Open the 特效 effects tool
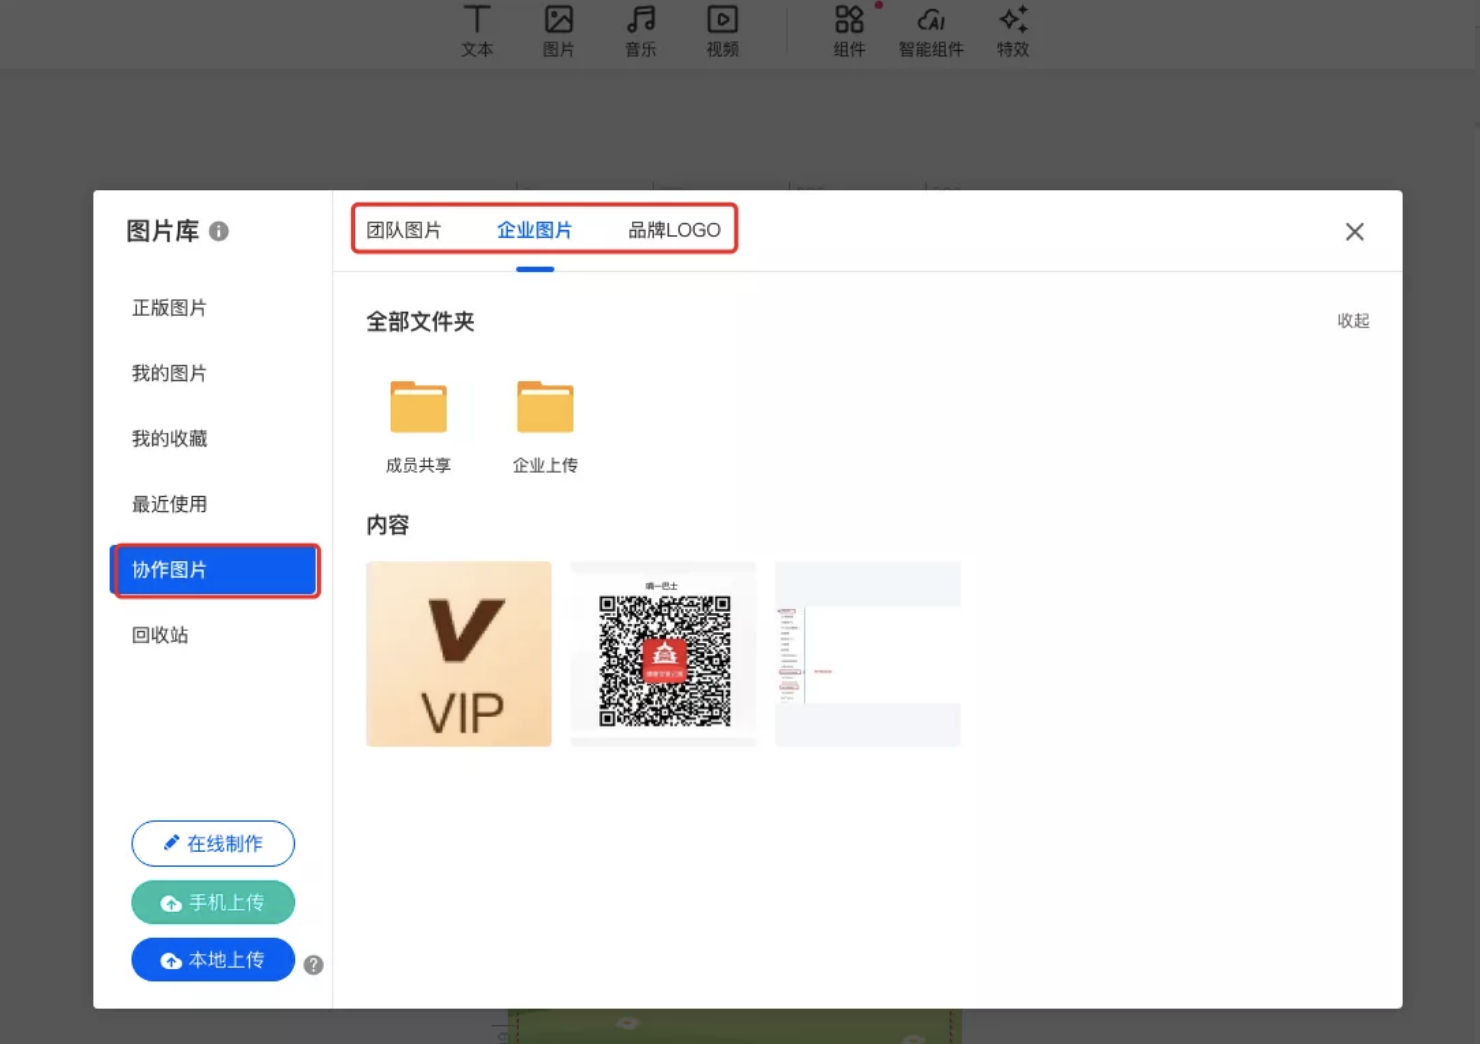The height and width of the screenshot is (1044, 1480). pyautogui.click(x=1013, y=31)
